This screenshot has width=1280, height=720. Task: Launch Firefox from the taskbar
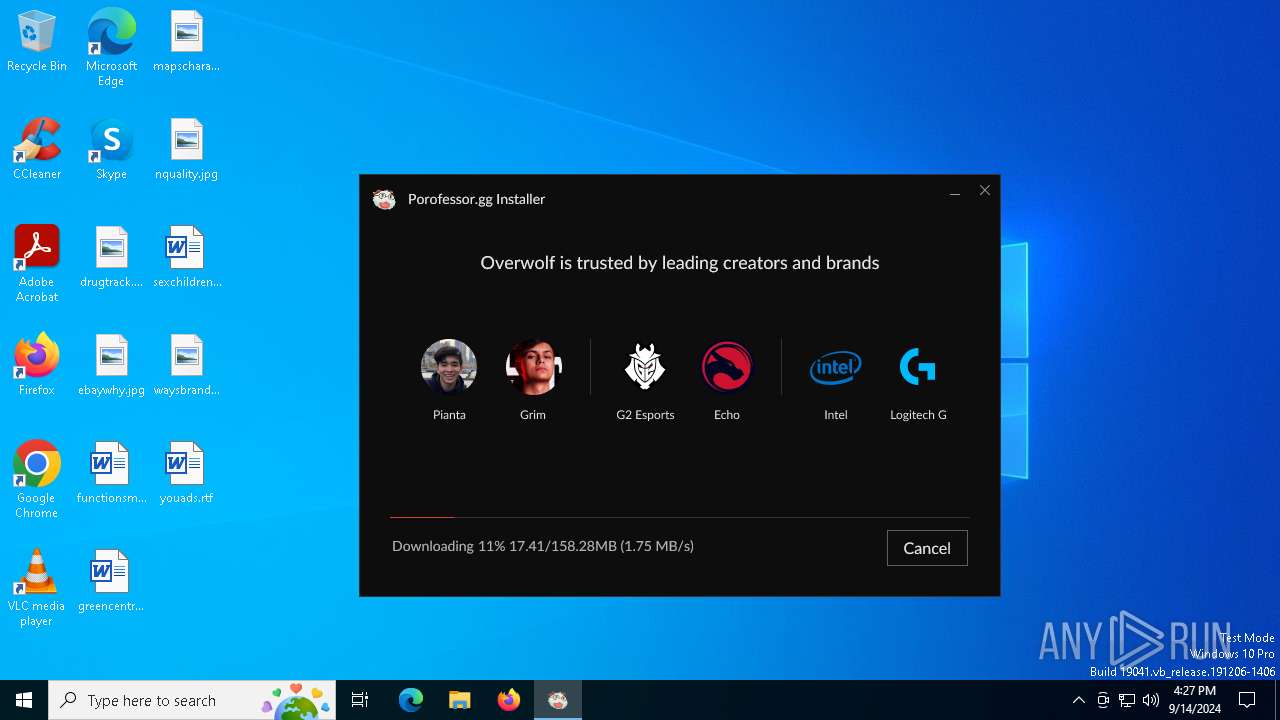point(509,700)
